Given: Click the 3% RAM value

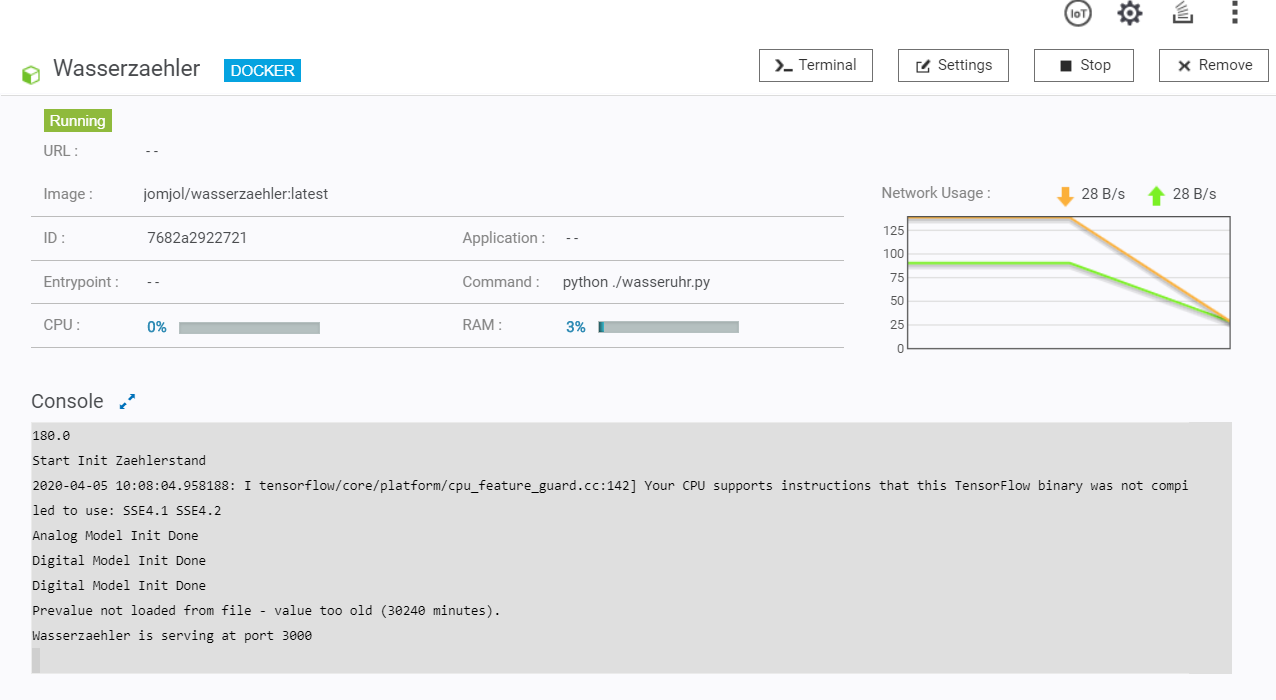Looking at the screenshot, I should click(x=576, y=327).
